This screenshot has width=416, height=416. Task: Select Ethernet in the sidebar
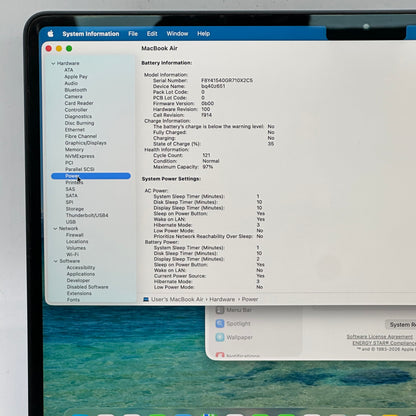[x=75, y=130]
